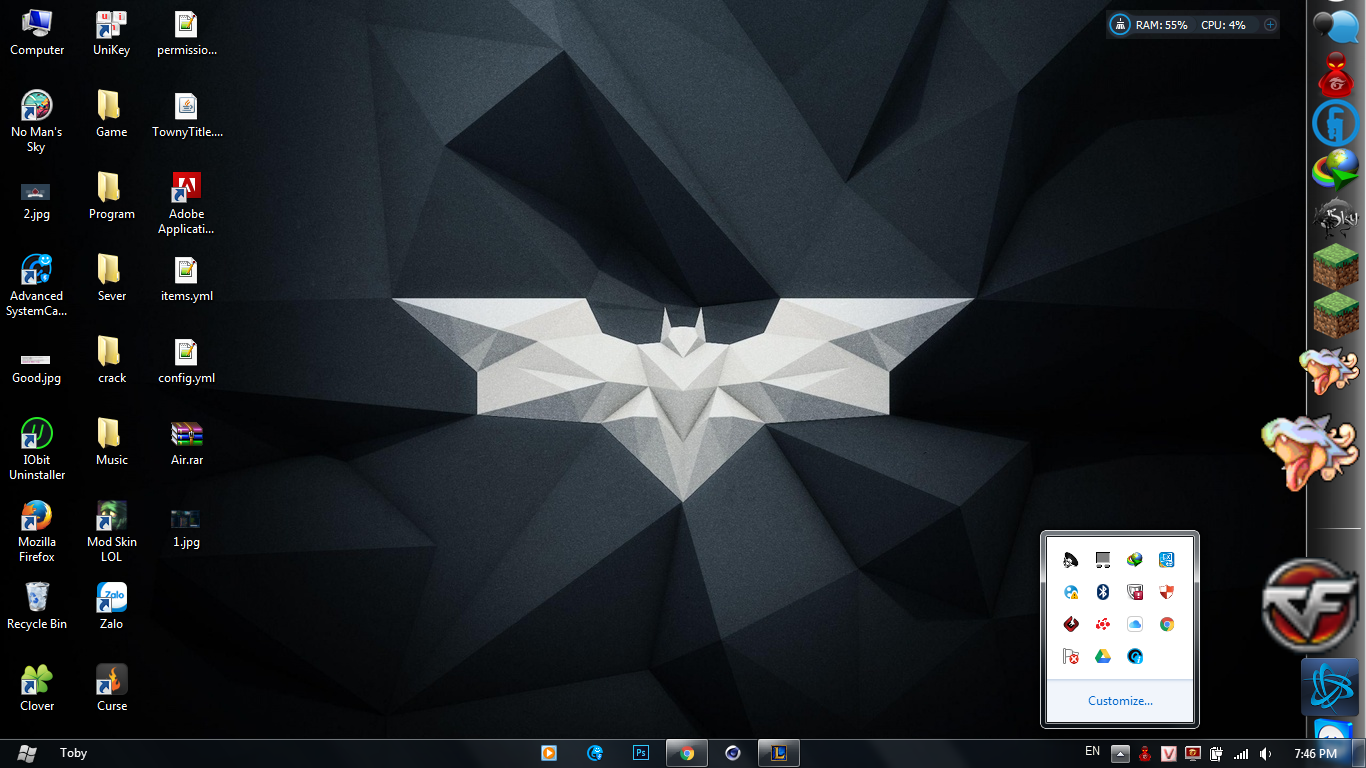Open the media player taskbar icon
Screen dimensions: 1366x768
pyautogui.click(x=548, y=753)
